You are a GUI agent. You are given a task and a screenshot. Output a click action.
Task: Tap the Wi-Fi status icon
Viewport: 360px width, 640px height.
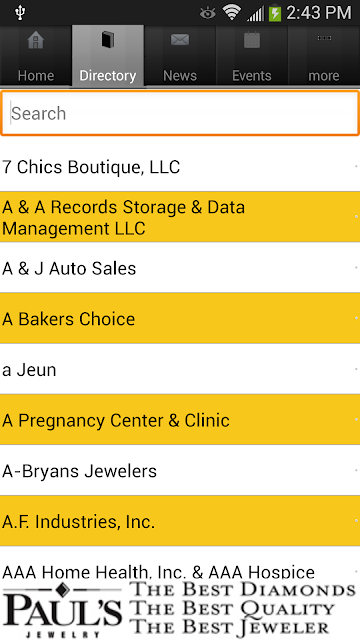pos(231,13)
